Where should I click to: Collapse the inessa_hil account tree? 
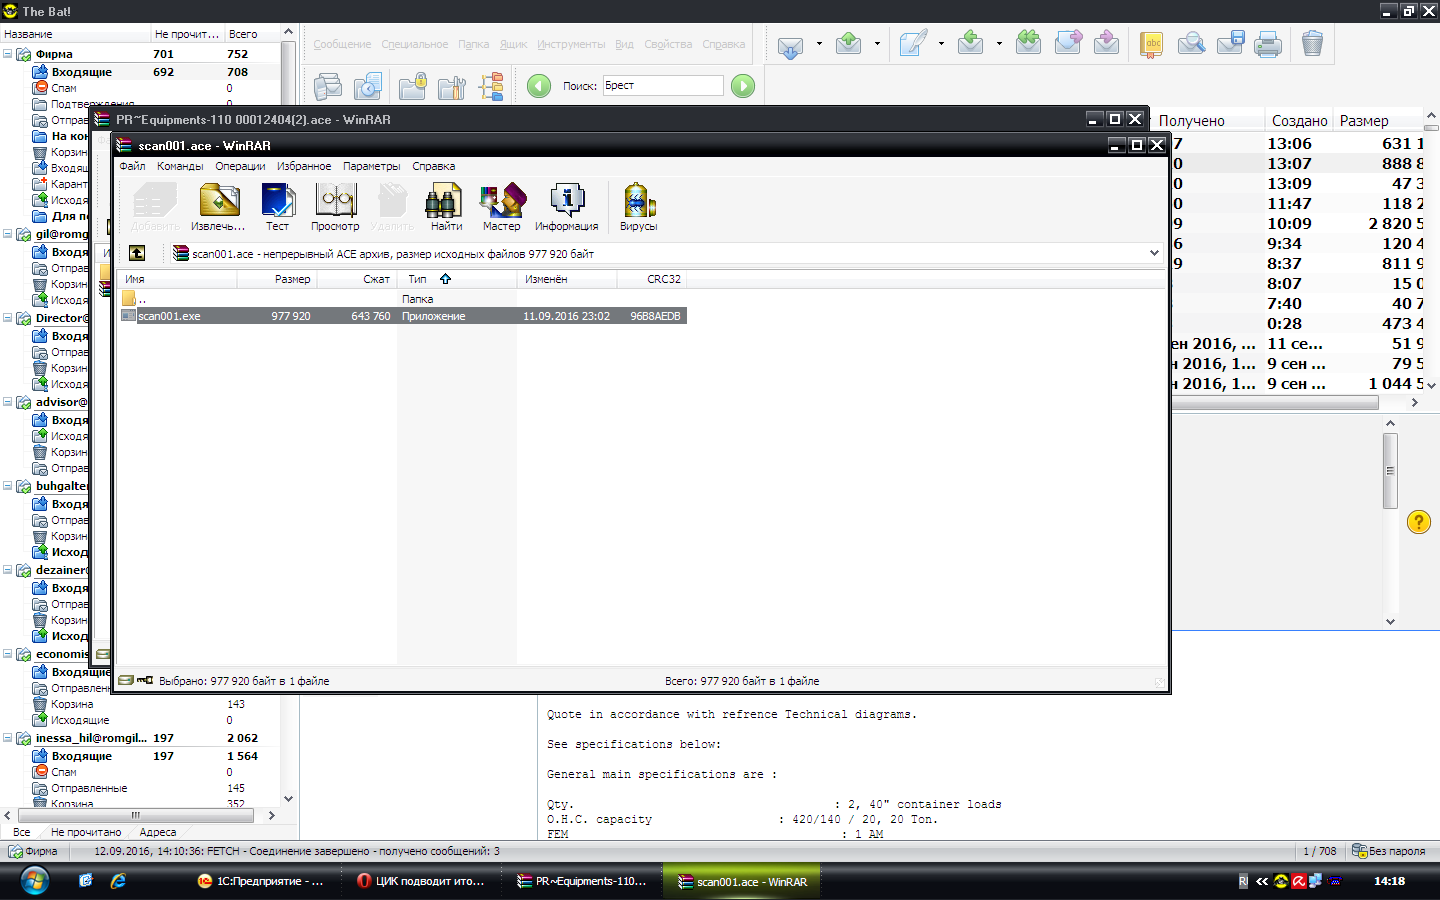coord(8,738)
